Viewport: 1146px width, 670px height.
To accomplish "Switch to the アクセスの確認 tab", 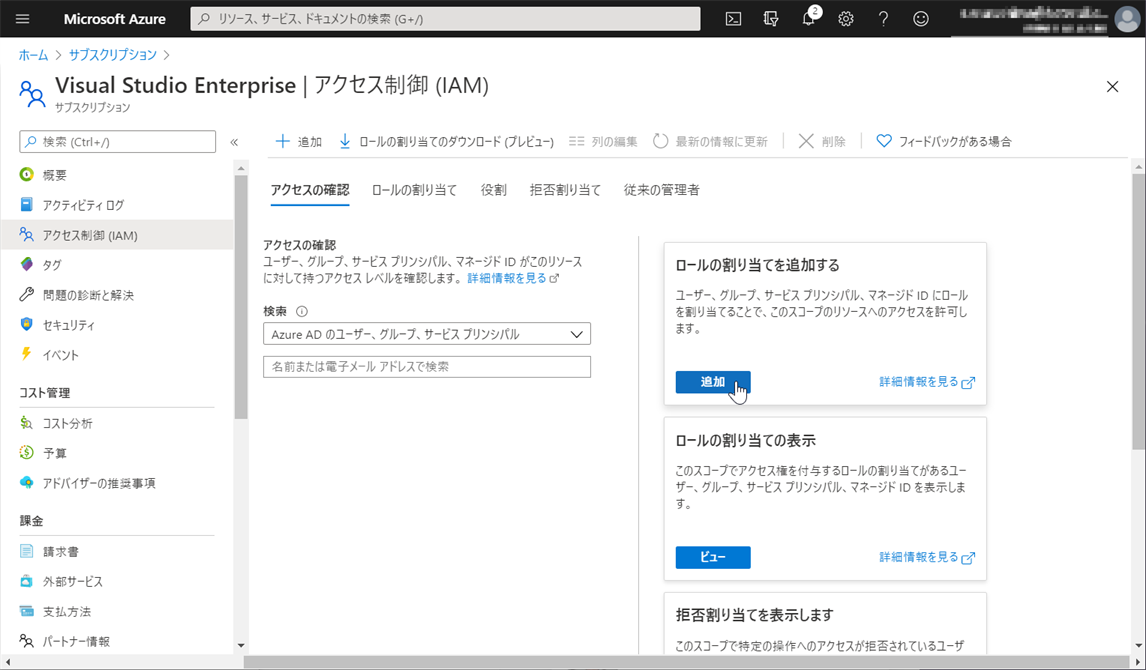I will 310,190.
